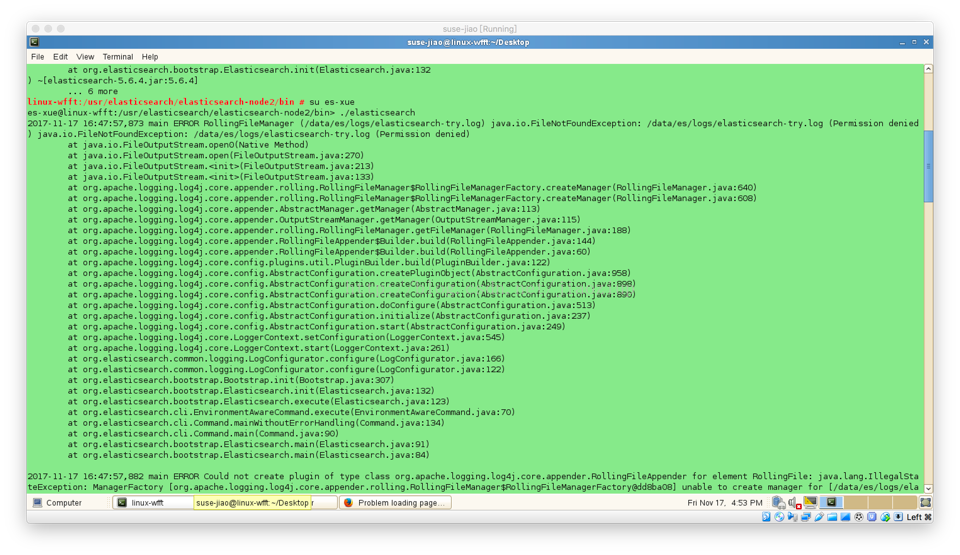The width and height of the screenshot is (960, 555).
Task: Switch to the fourth workspace in pager
Action: pos(905,502)
